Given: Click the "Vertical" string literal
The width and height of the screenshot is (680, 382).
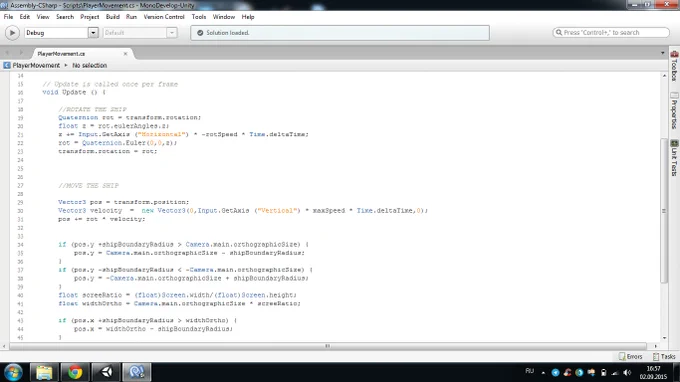Looking at the screenshot, I should pos(278,211).
